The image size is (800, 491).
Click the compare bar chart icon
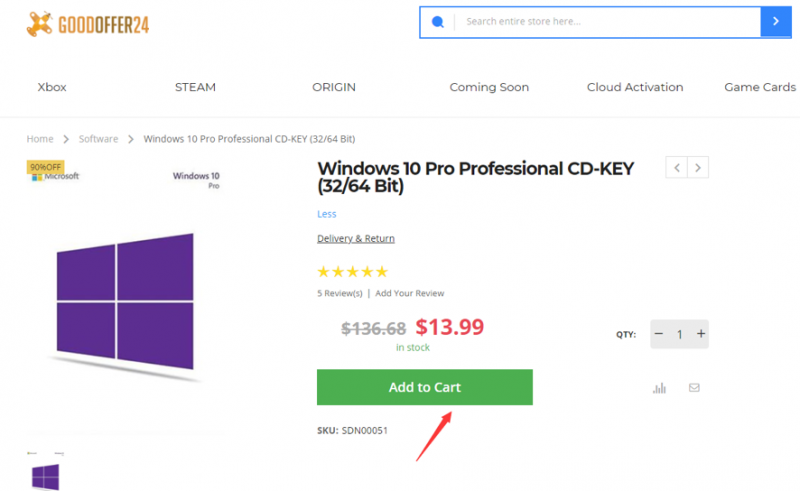click(x=659, y=388)
